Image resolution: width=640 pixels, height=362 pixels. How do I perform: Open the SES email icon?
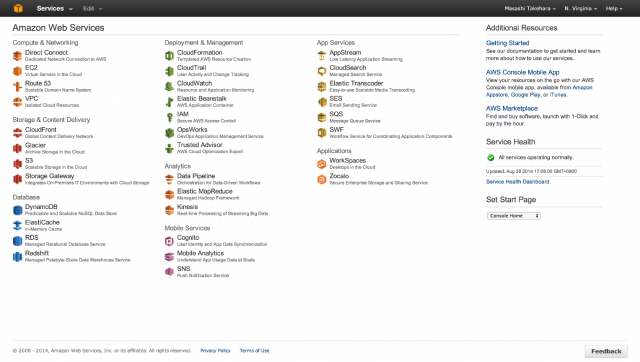pyautogui.click(x=322, y=102)
